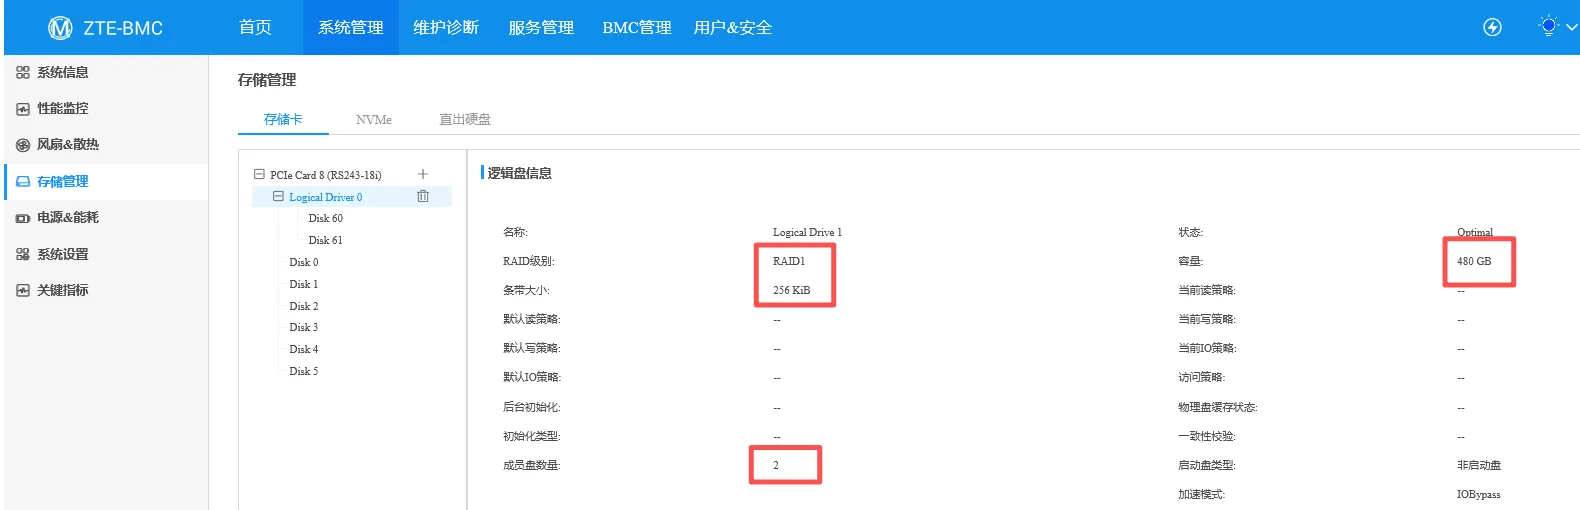
Task: Go to 性能监控 page
Action: pyautogui.click(x=63, y=108)
